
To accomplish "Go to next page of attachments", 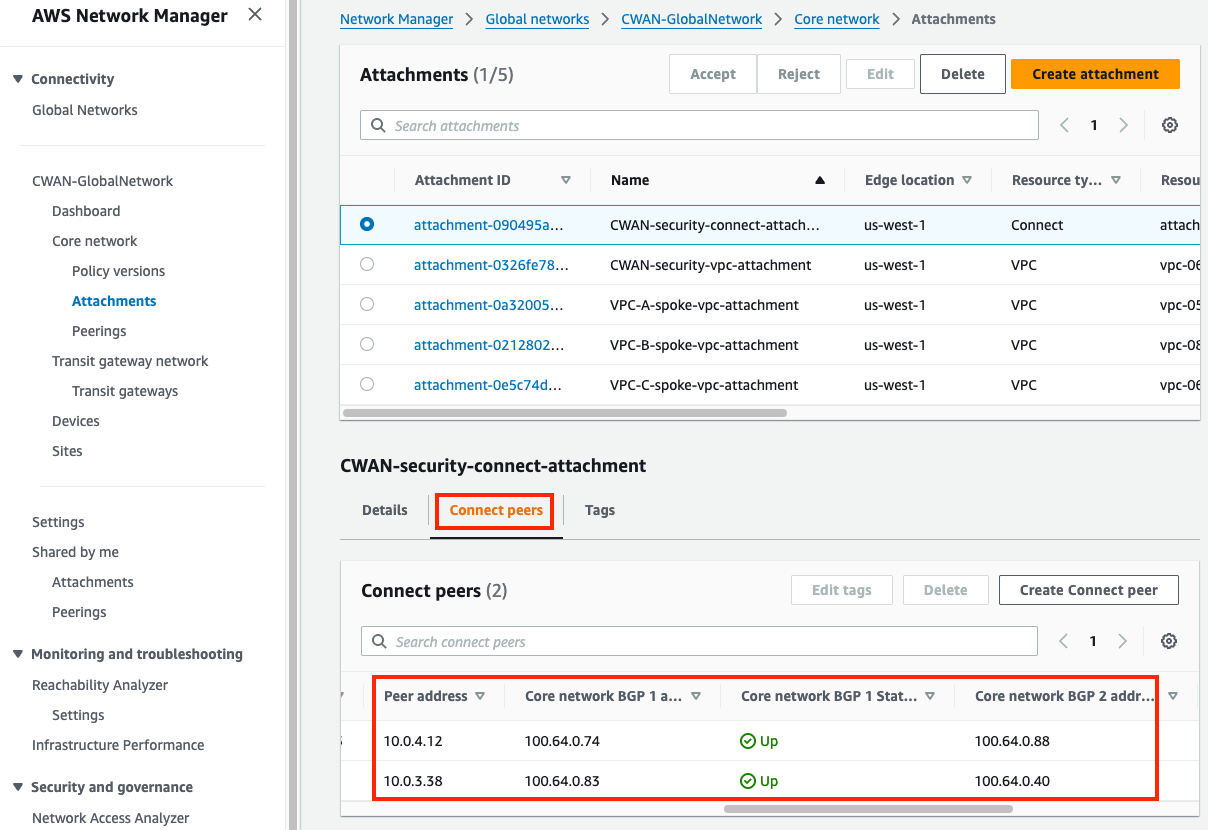I will [1124, 125].
